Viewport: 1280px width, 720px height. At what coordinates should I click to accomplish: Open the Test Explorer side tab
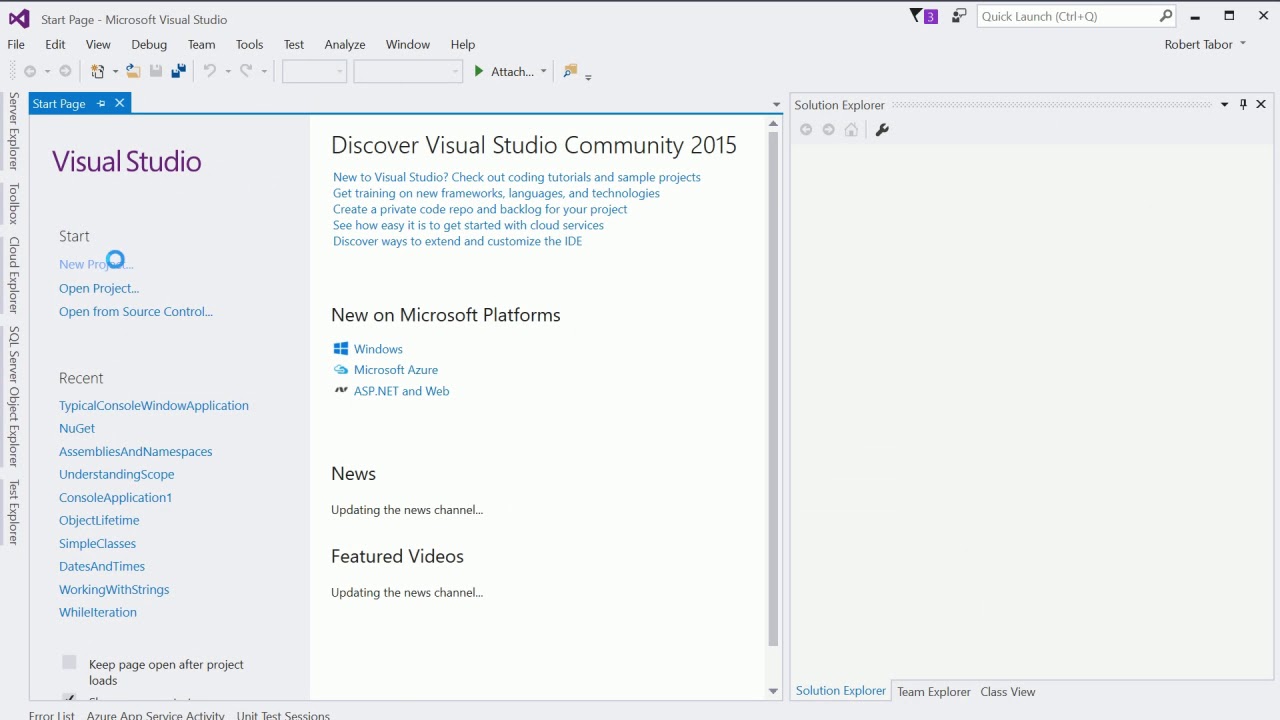coord(14,512)
